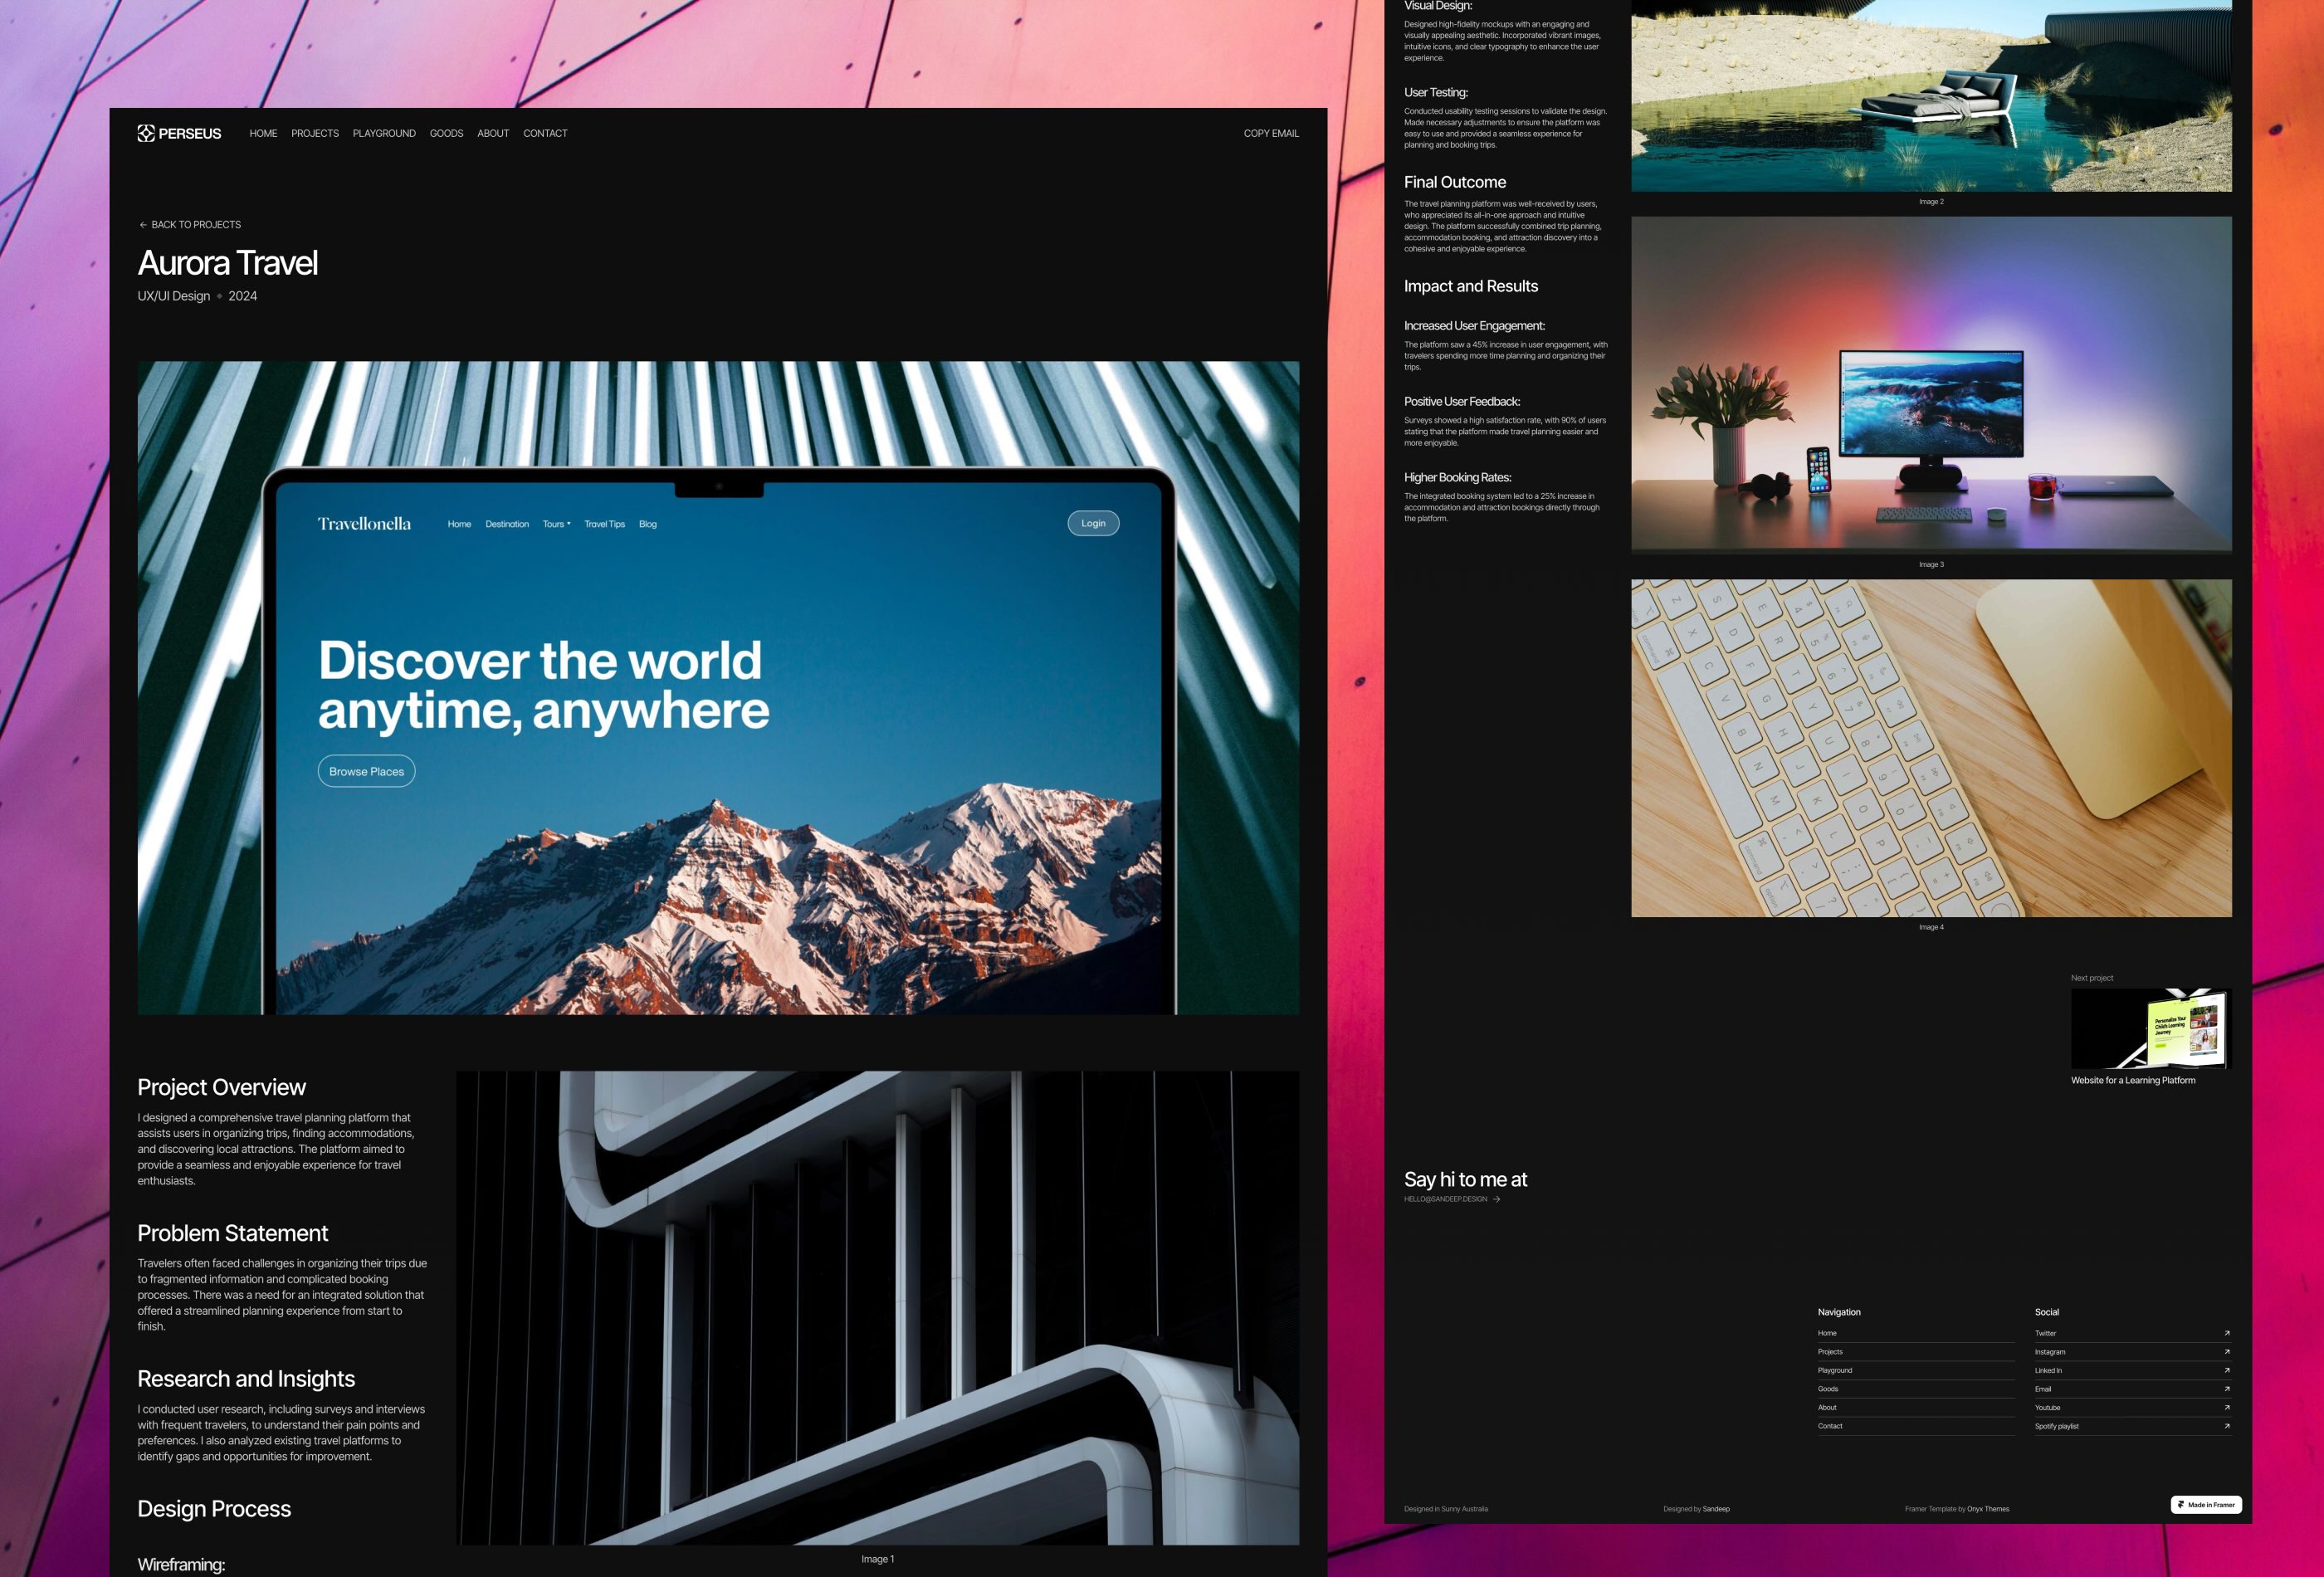Open the Website for a Learning Platform next project thumbnail
This screenshot has height=1577, width=2324.
coord(2151,1030)
